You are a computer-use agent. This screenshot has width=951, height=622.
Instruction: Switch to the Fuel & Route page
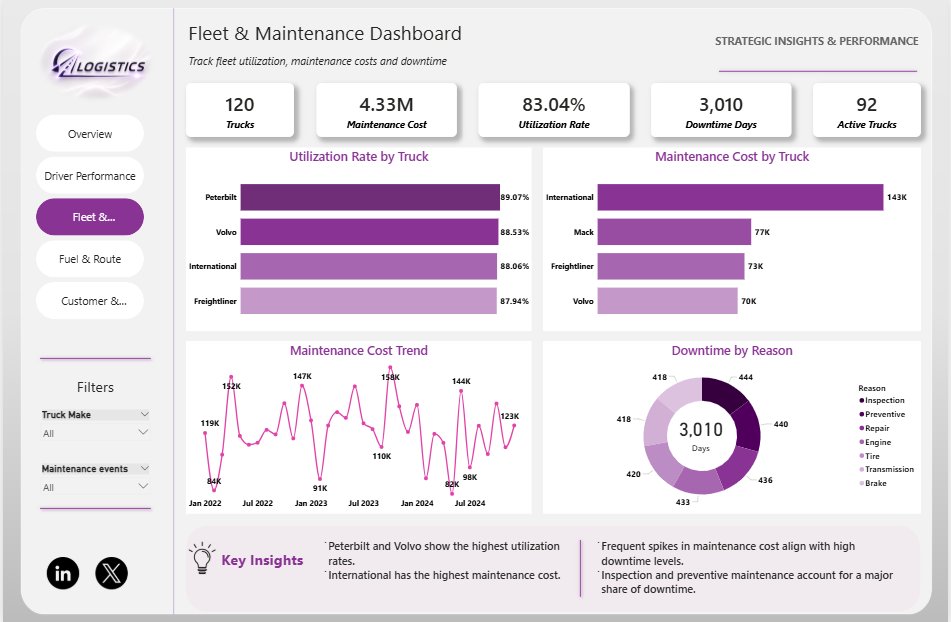pos(90,259)
